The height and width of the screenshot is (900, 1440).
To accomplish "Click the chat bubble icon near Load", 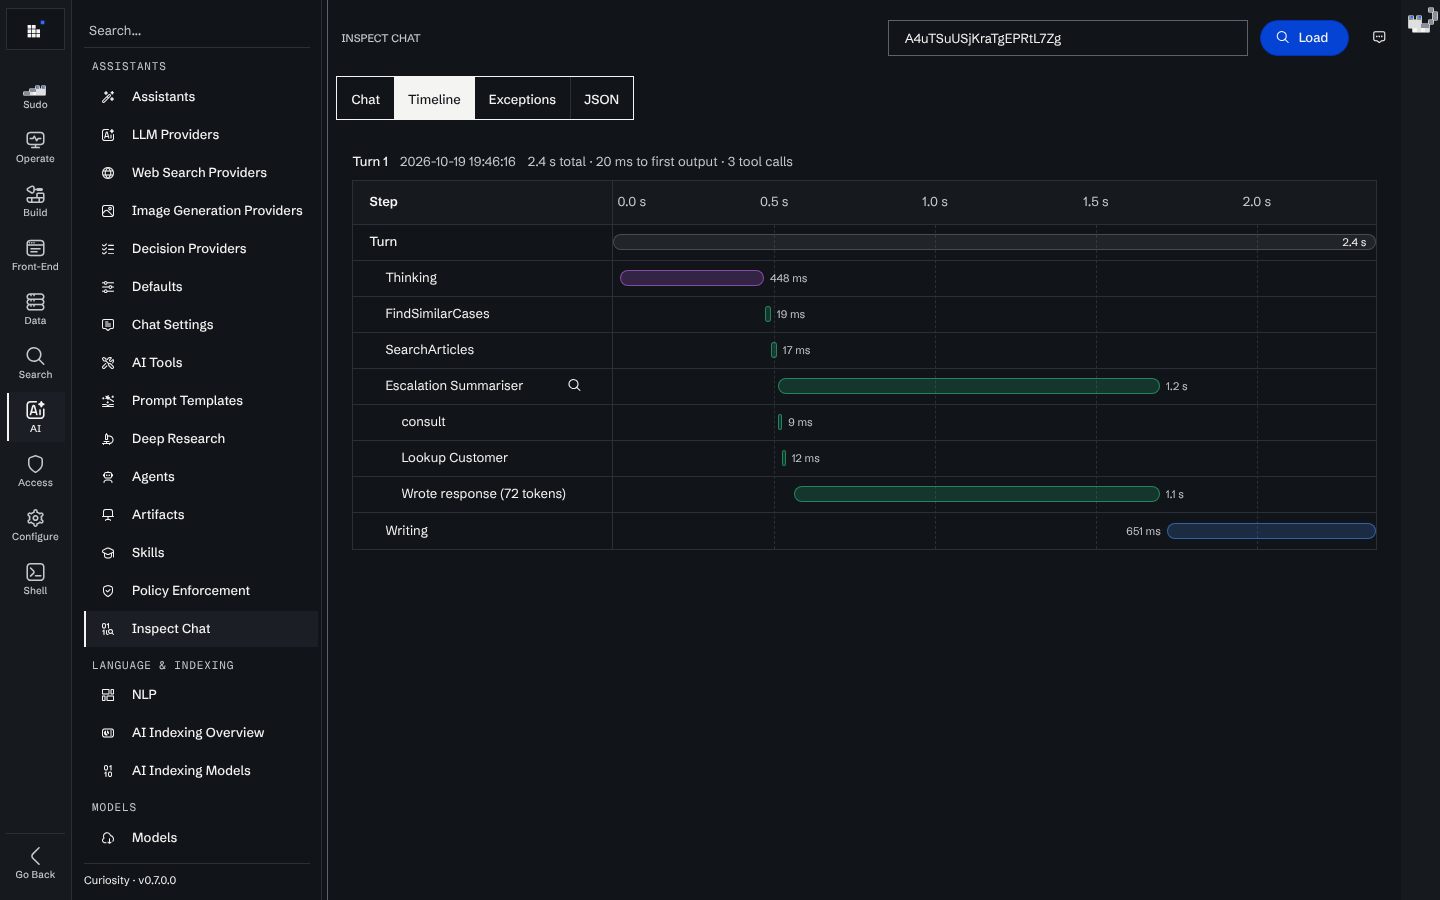I will pos(1379,38).
